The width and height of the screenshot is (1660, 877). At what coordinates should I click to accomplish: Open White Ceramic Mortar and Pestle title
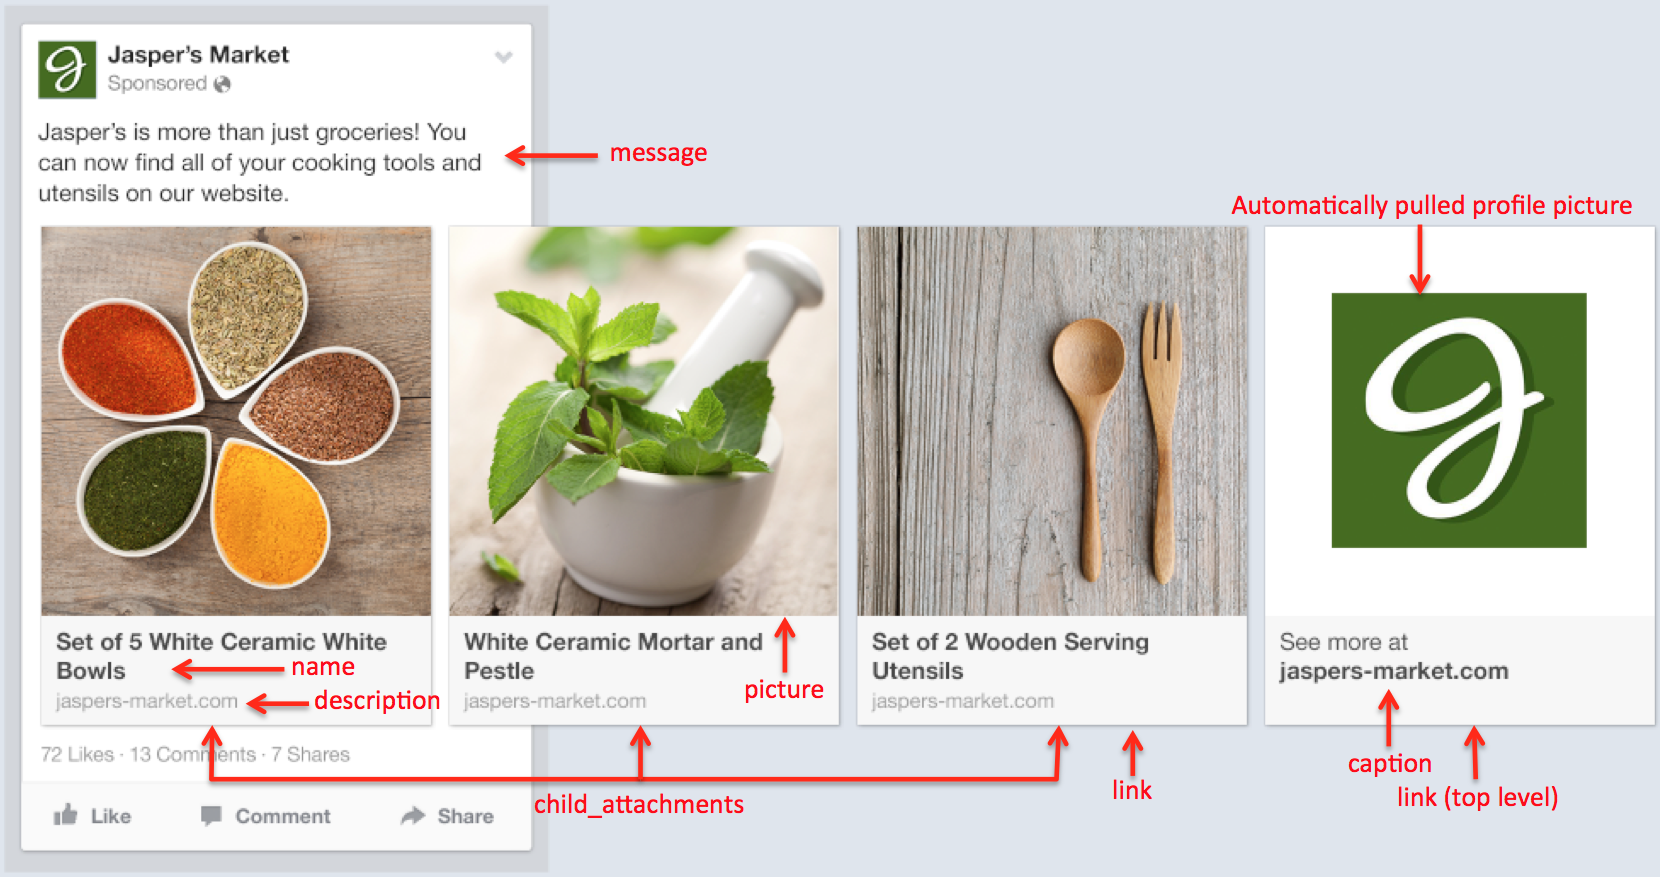(613, 656)
